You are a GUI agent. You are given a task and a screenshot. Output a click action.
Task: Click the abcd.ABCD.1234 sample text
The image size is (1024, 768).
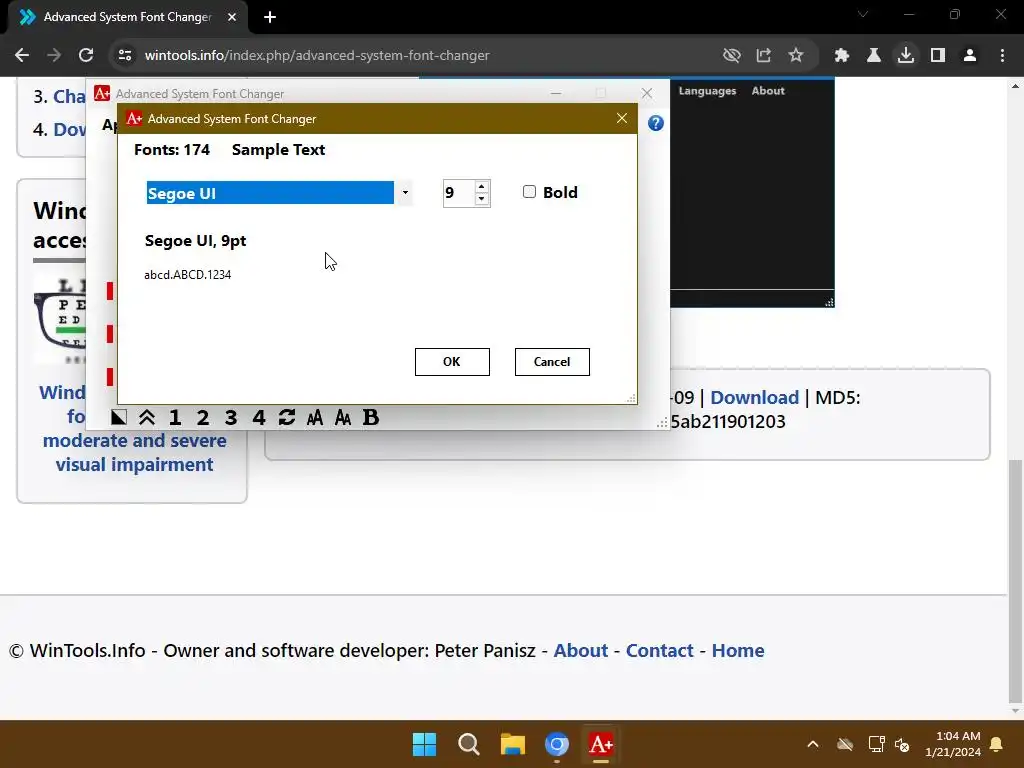tap(187, 275)
